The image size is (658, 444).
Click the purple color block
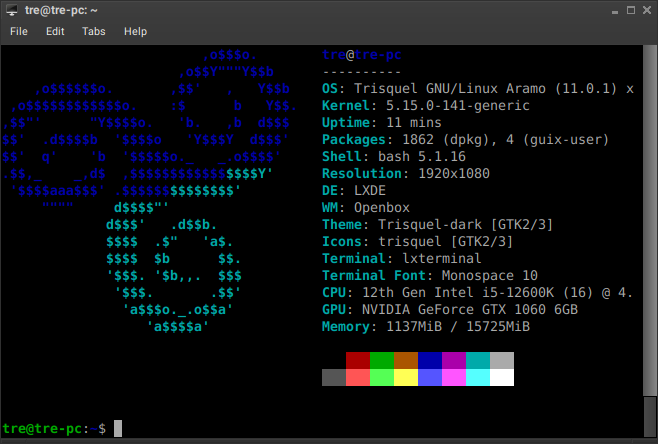pyautogui.click(x=454, y=360)
